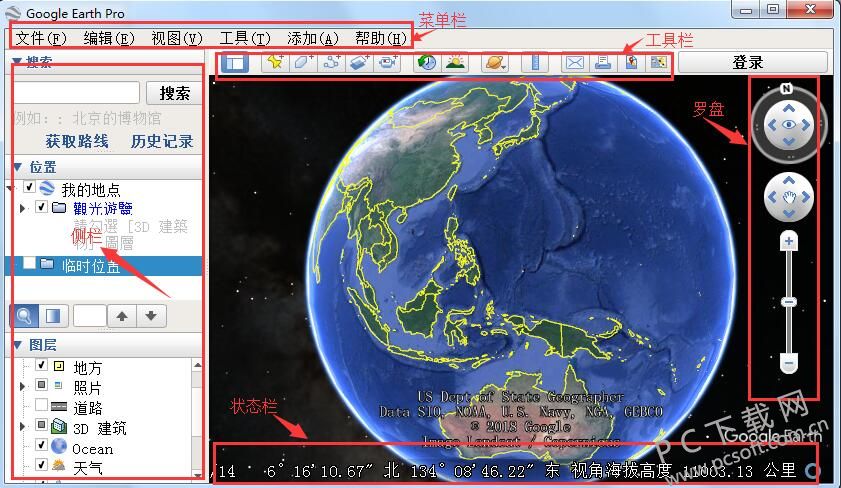This screenshot has width=841, height=488.
Task: Click the 登录 button
Action: click(x=753, y=62)
